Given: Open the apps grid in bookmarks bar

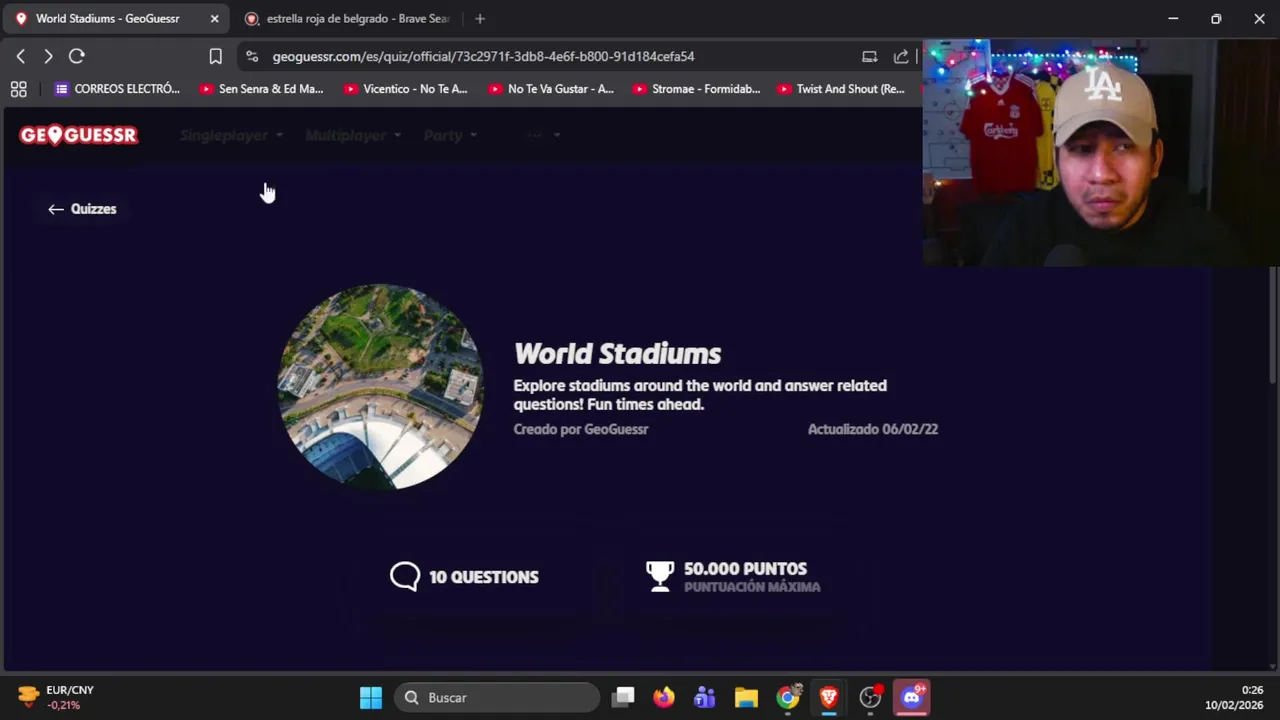Looking at the screenshot, I should click(x=18, y=89).
